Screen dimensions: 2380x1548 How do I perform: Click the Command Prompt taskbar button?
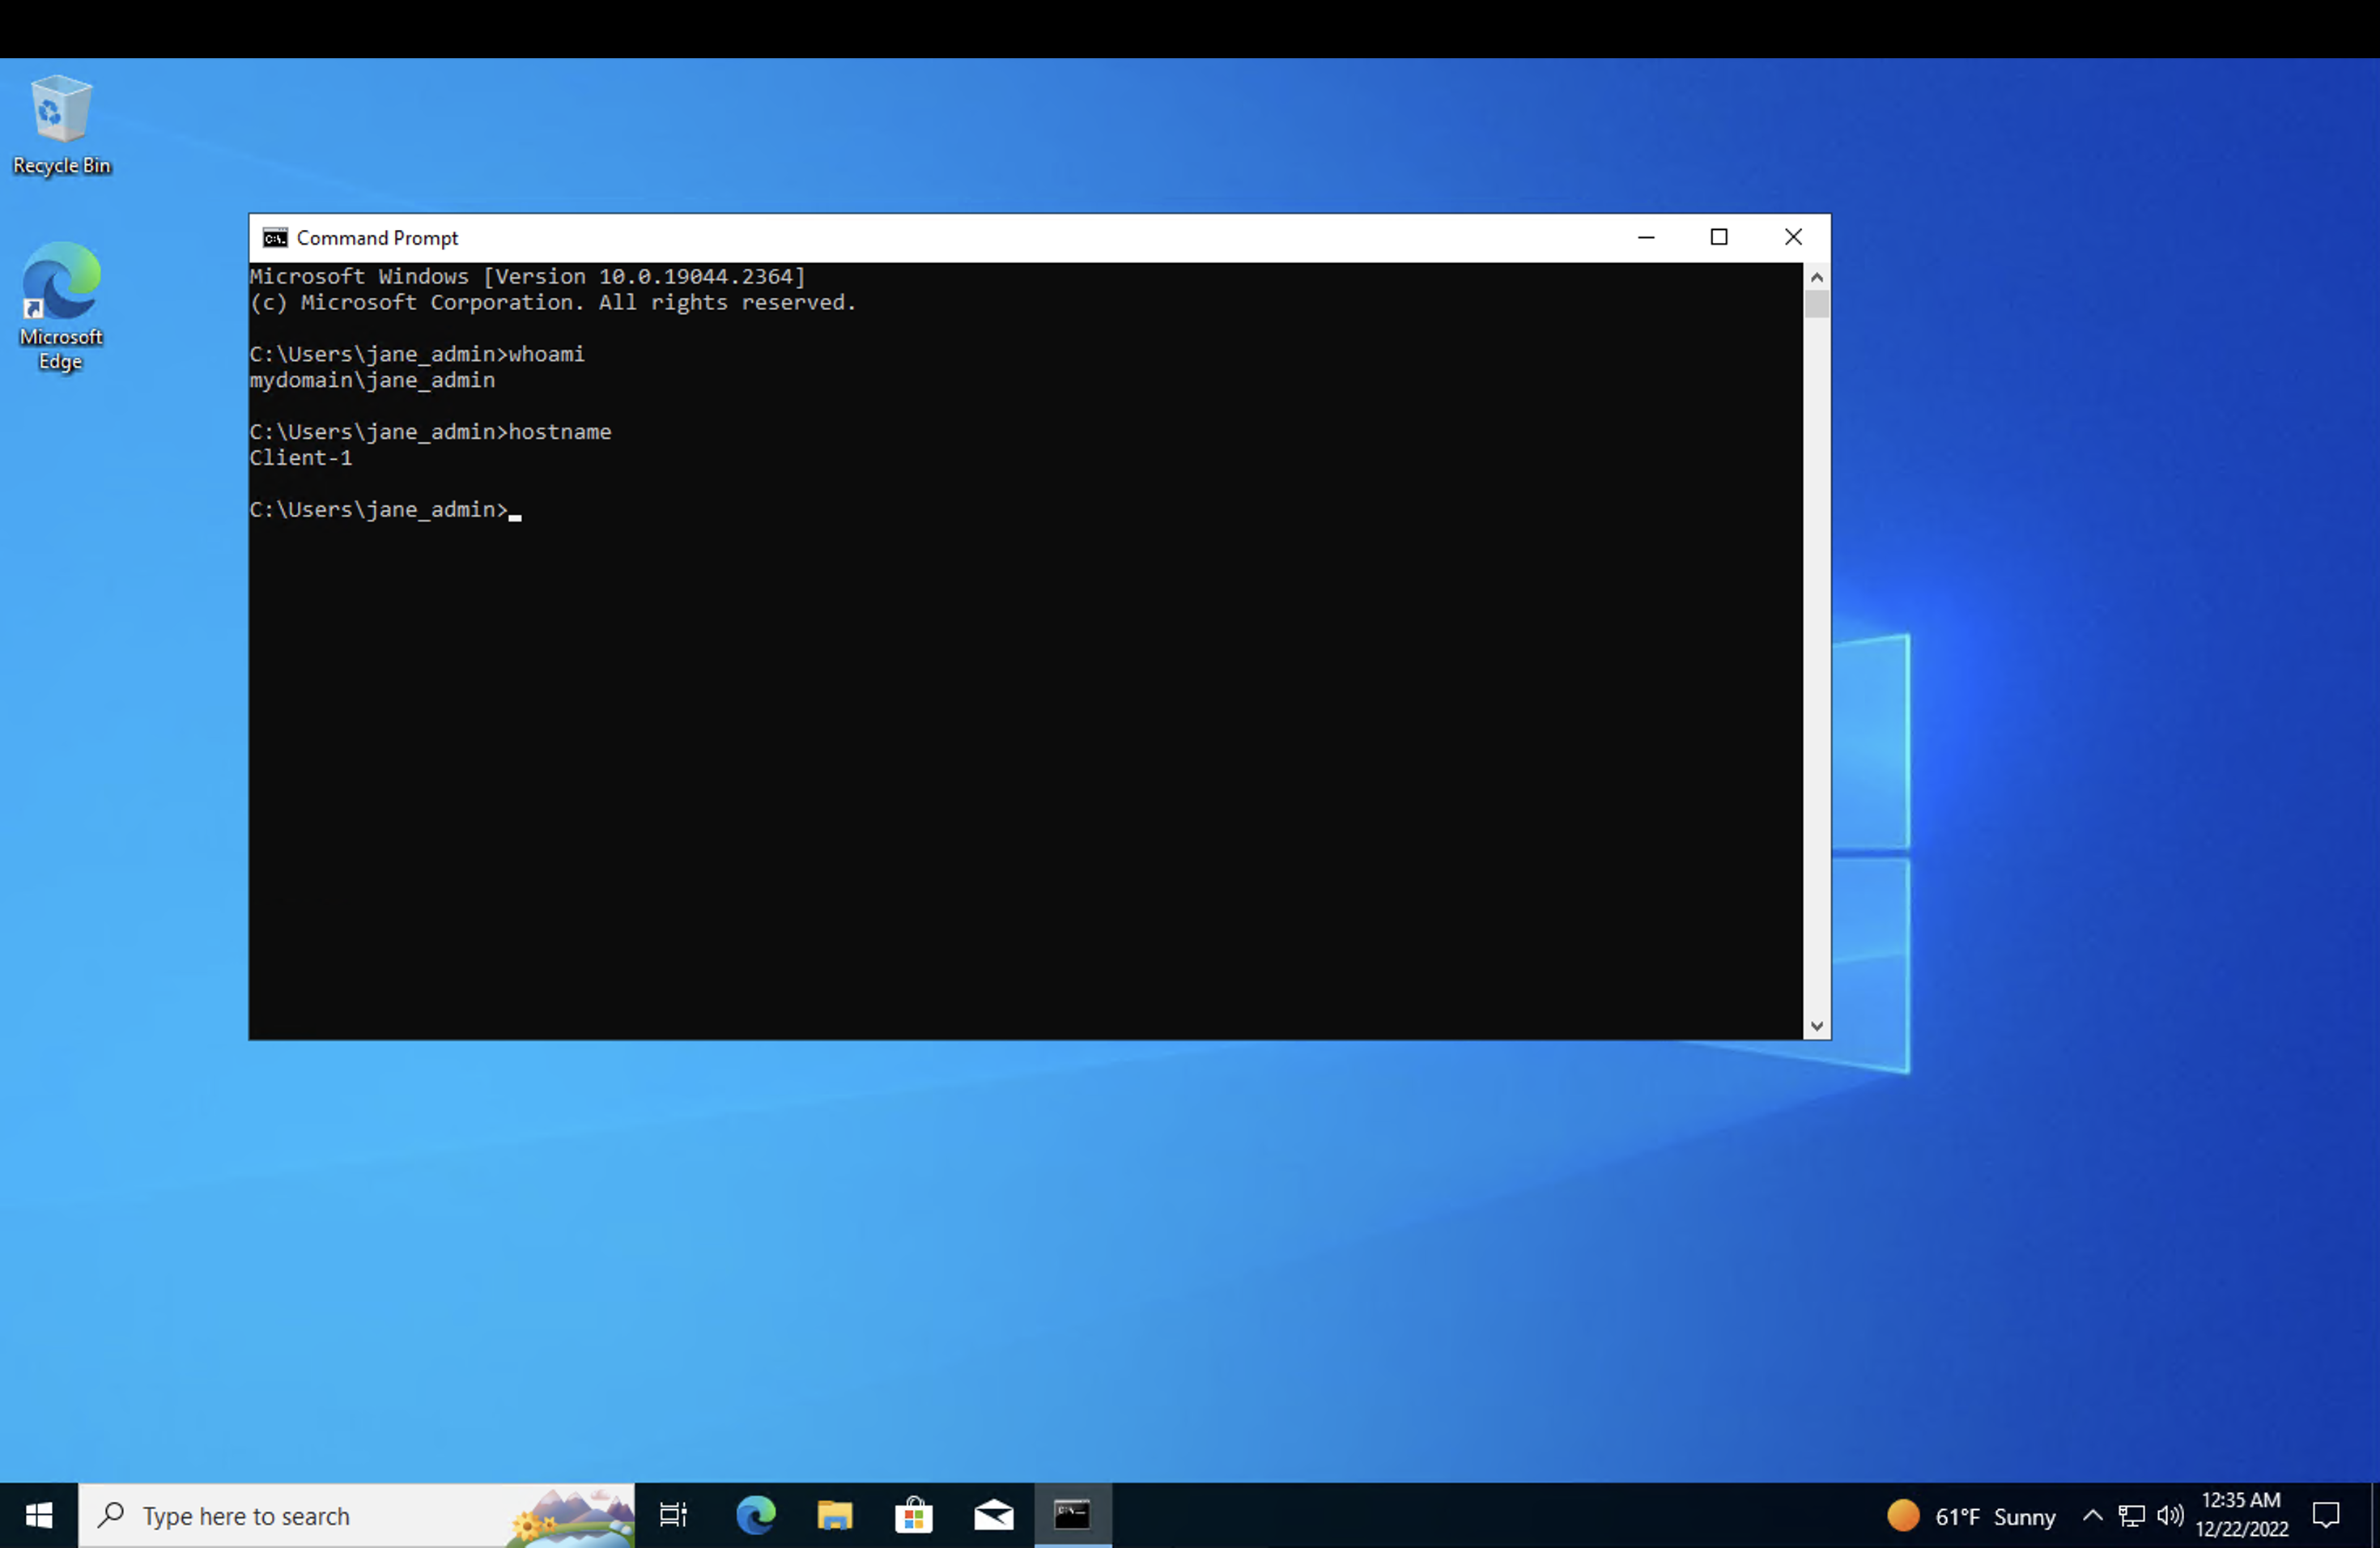pyautogui.click(x=1072, y=1515)
